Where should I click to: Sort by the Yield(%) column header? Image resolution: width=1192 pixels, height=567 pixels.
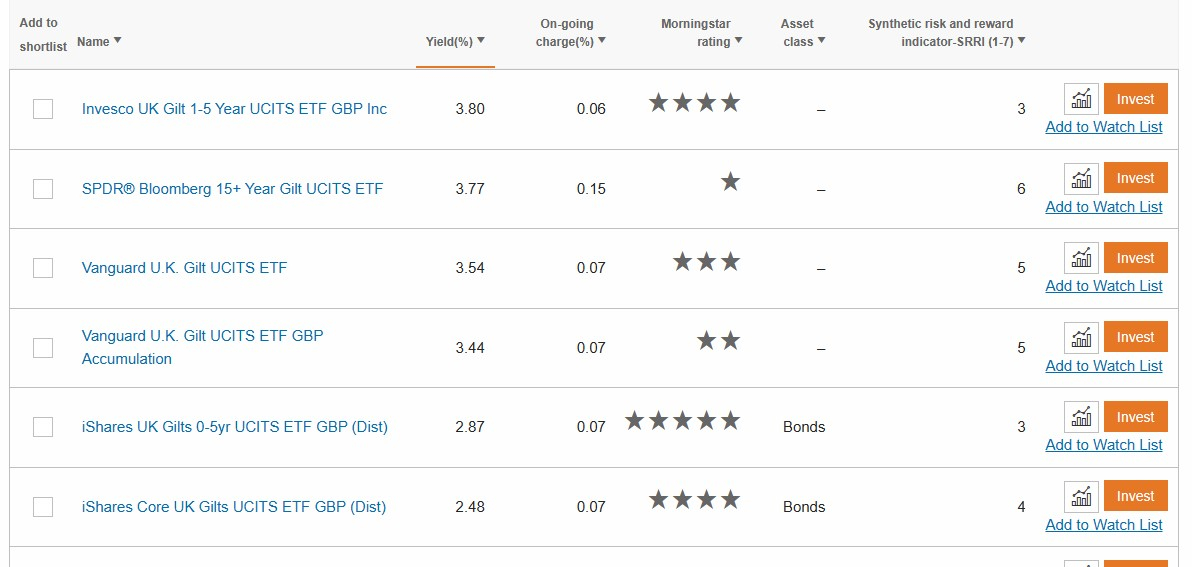[x=455, y=41]
